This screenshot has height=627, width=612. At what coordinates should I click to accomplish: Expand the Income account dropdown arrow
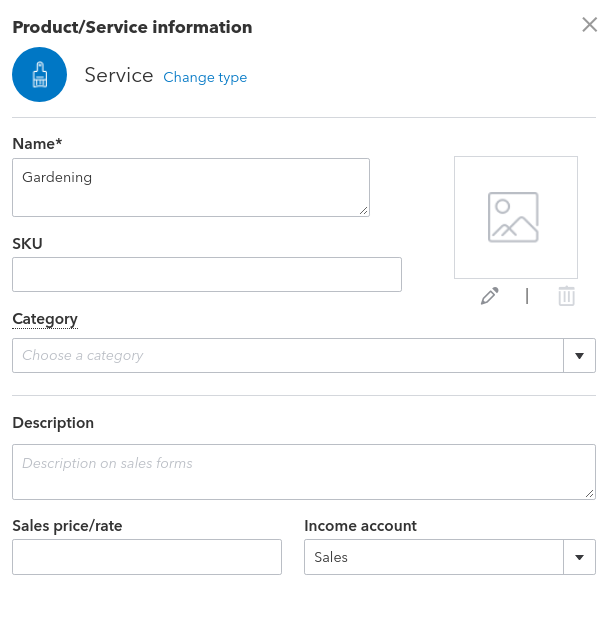coord(579,557)
